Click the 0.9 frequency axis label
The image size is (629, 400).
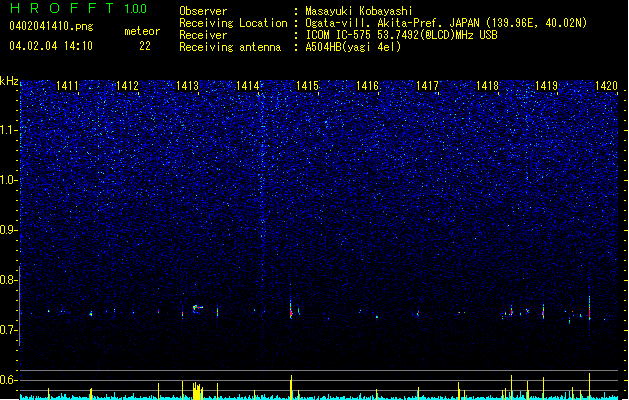tap(8, 230)
